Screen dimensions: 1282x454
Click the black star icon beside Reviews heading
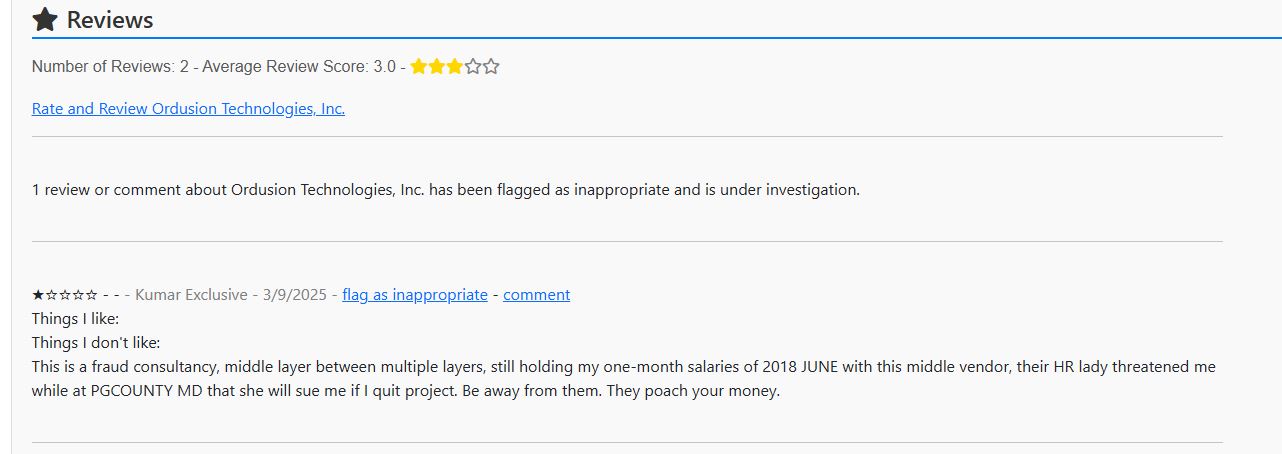tap(45, 19)
